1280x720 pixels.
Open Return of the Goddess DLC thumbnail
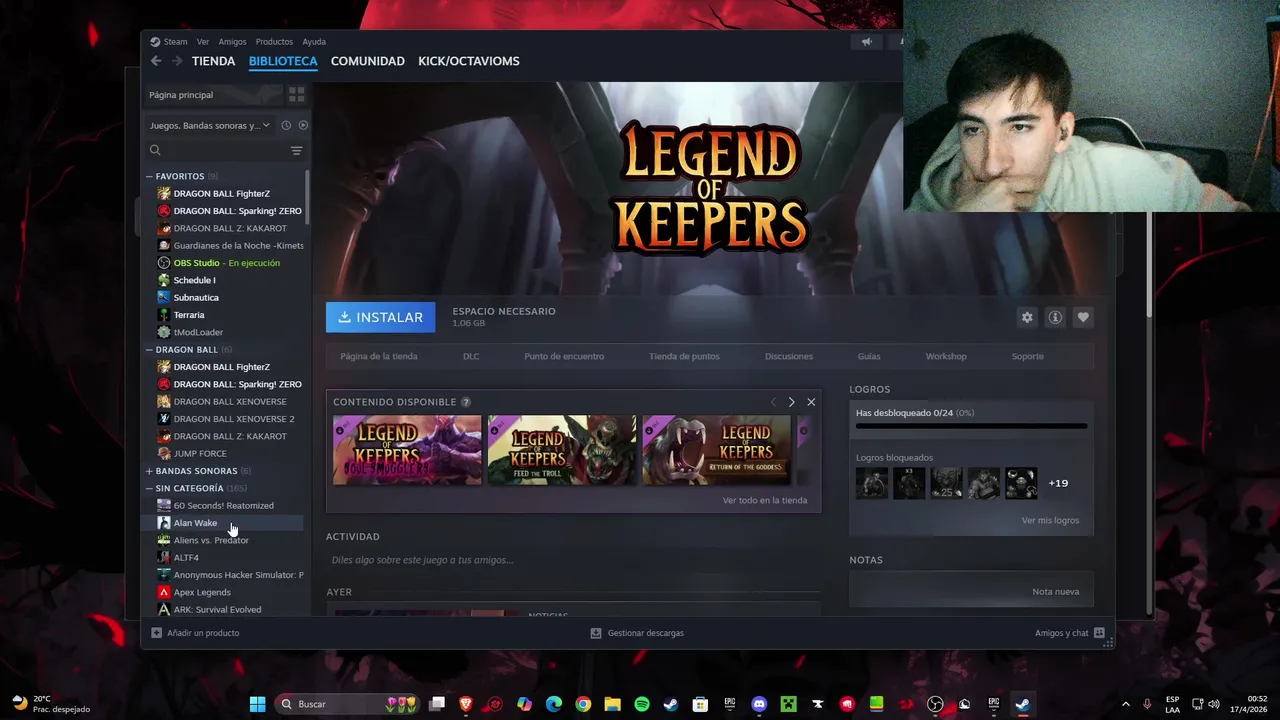click(716, 450)
